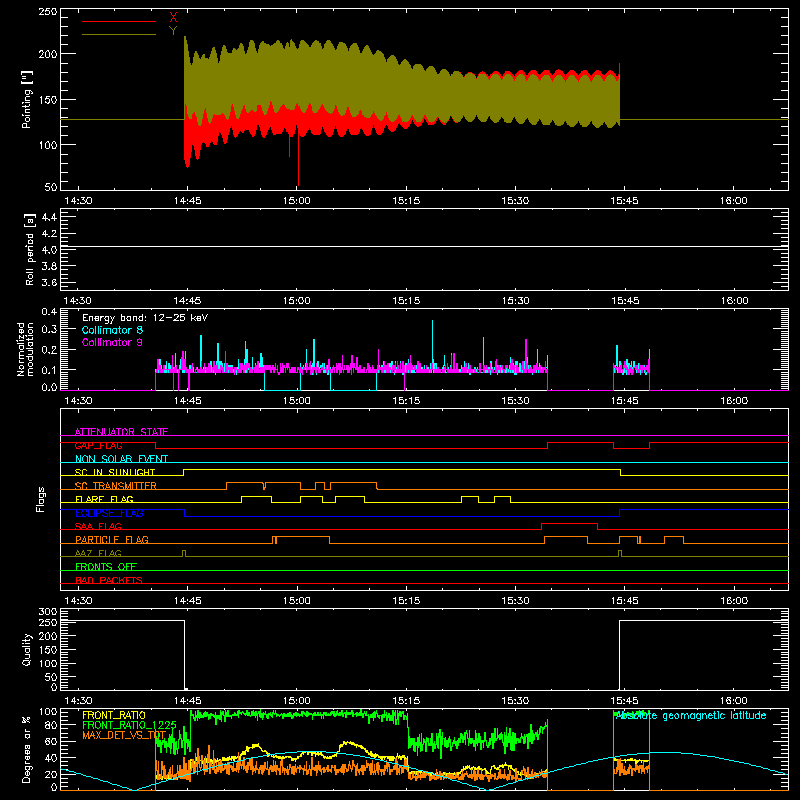Click the NON_SOLAR_EVENT flag label
Viewport: 800px width, 800px height.
click(121, 459)
